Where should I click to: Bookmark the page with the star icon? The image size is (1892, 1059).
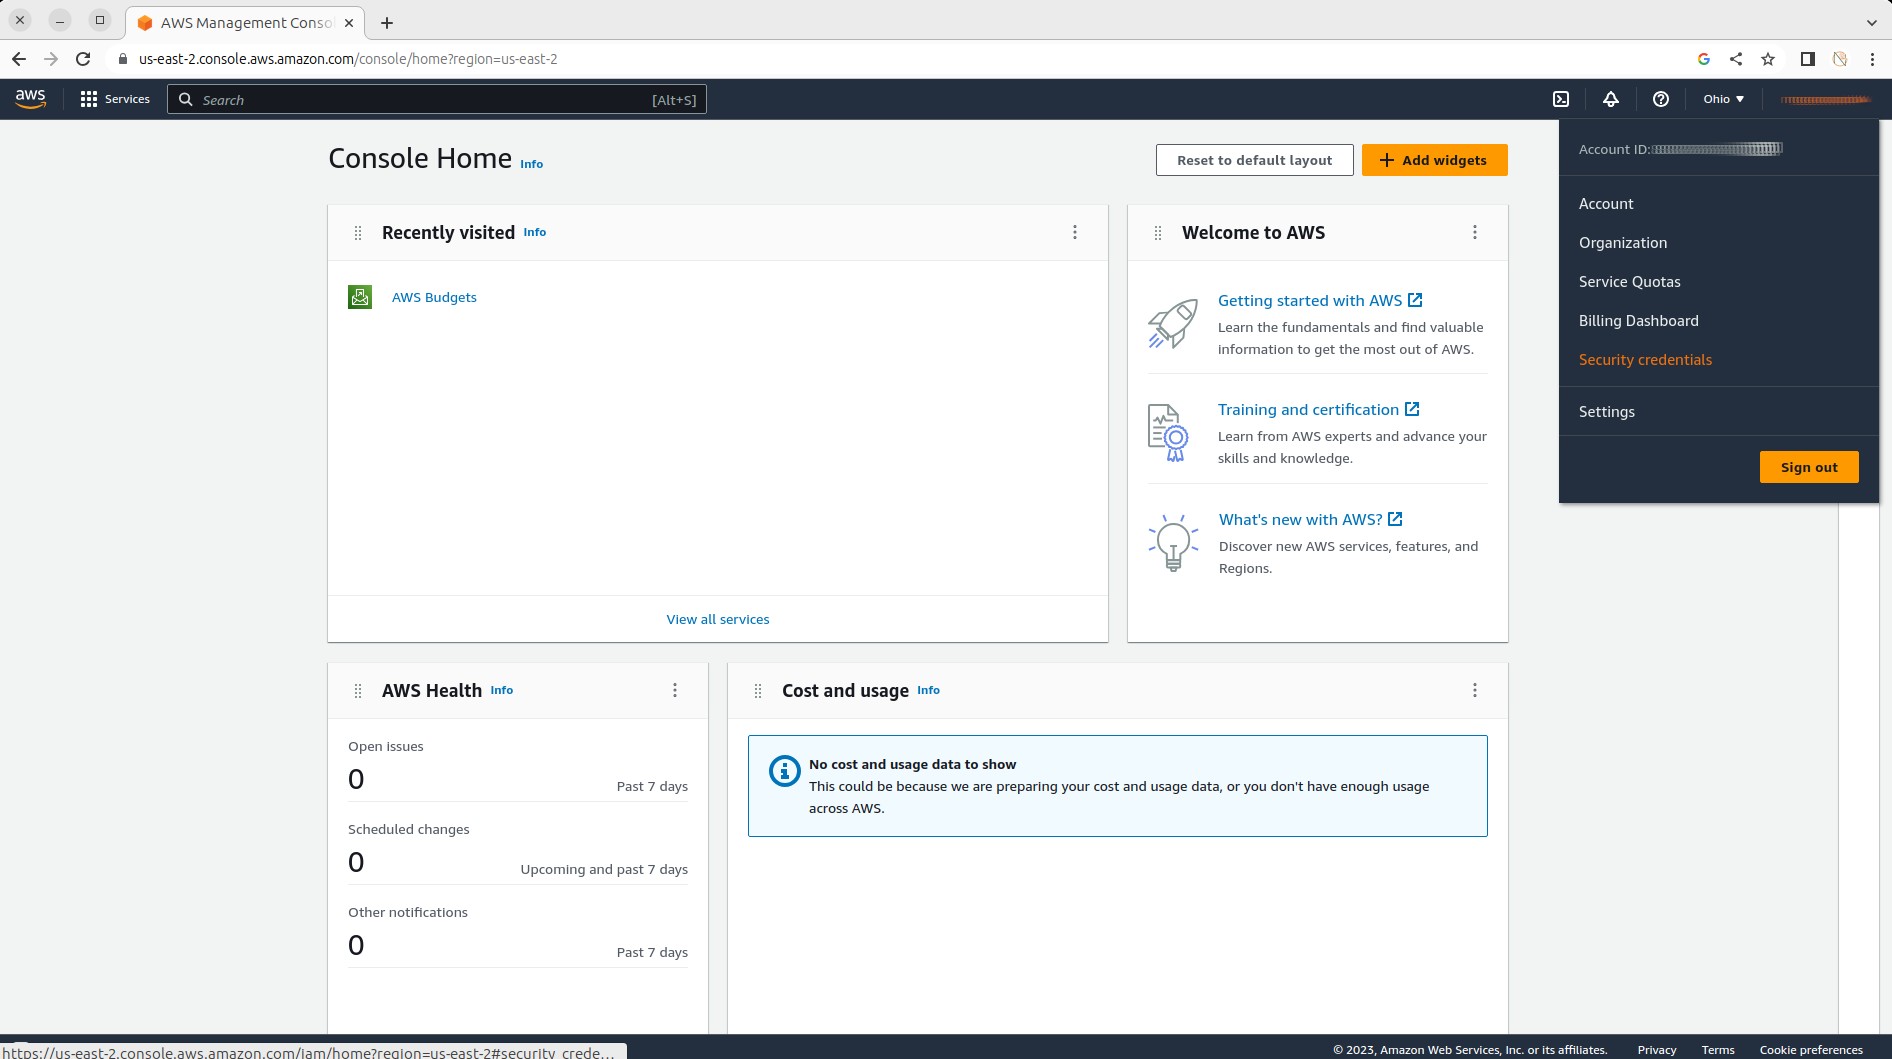click(1768, 59)
